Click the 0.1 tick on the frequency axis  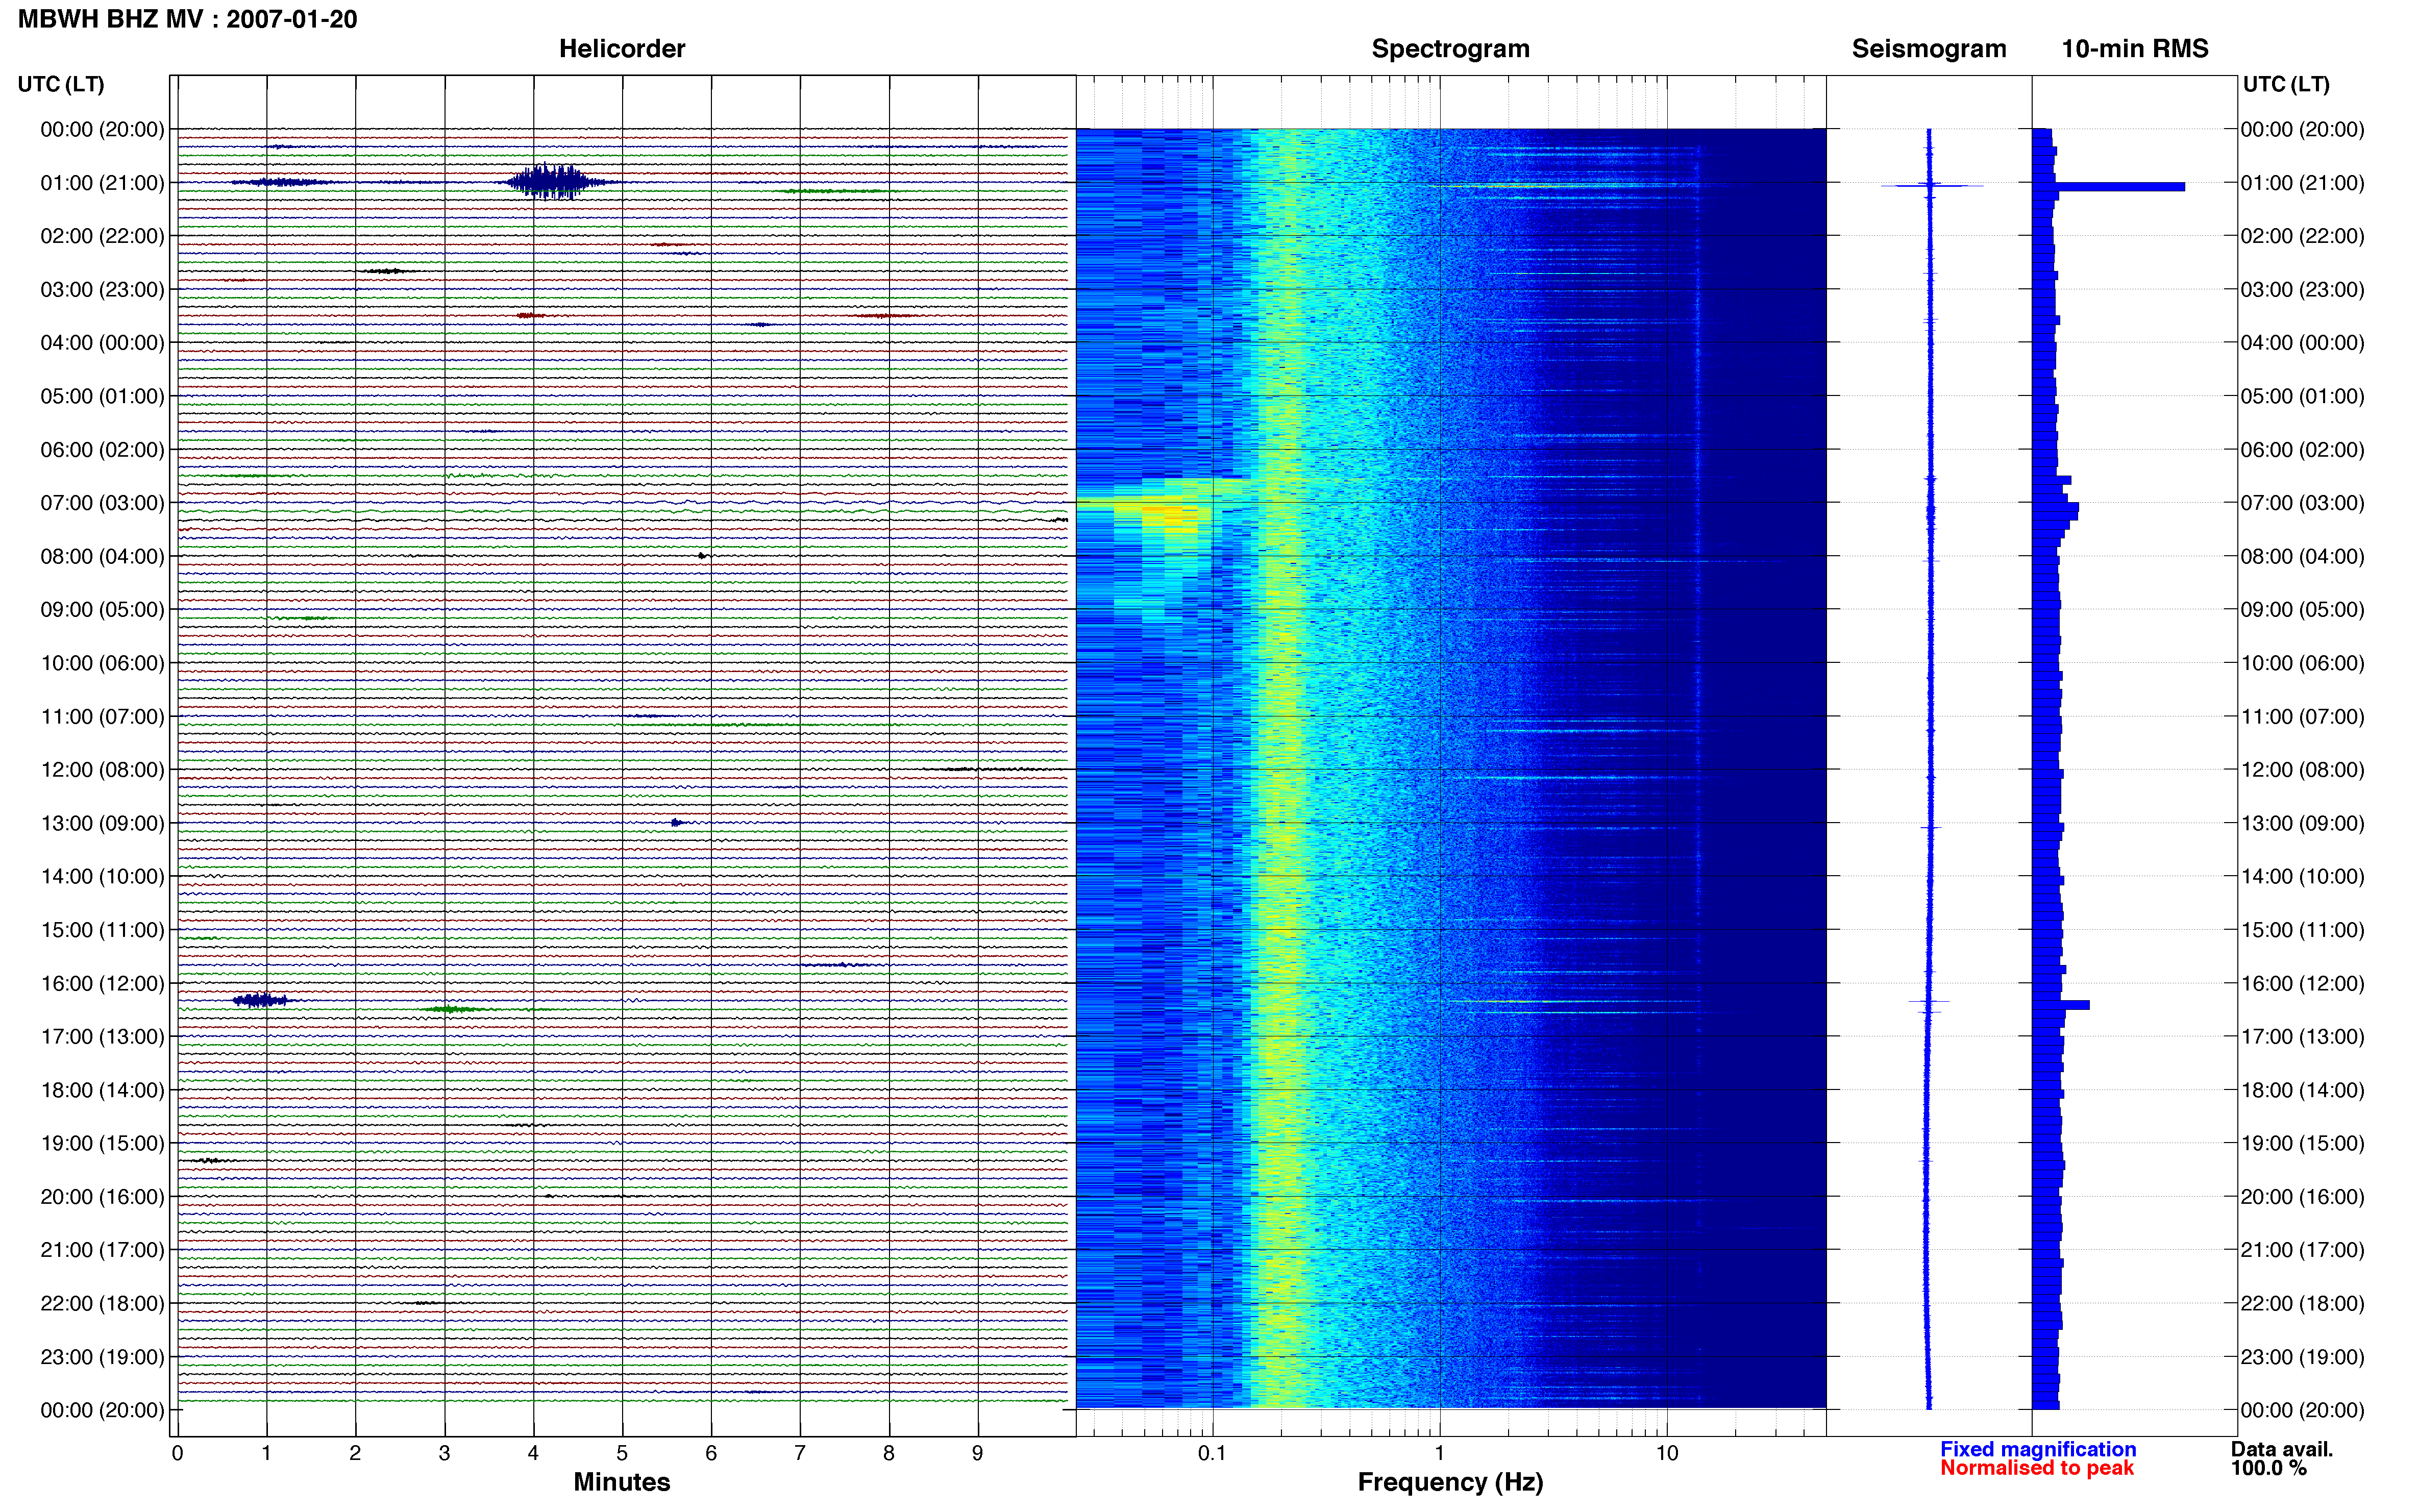[1212, 1453]
